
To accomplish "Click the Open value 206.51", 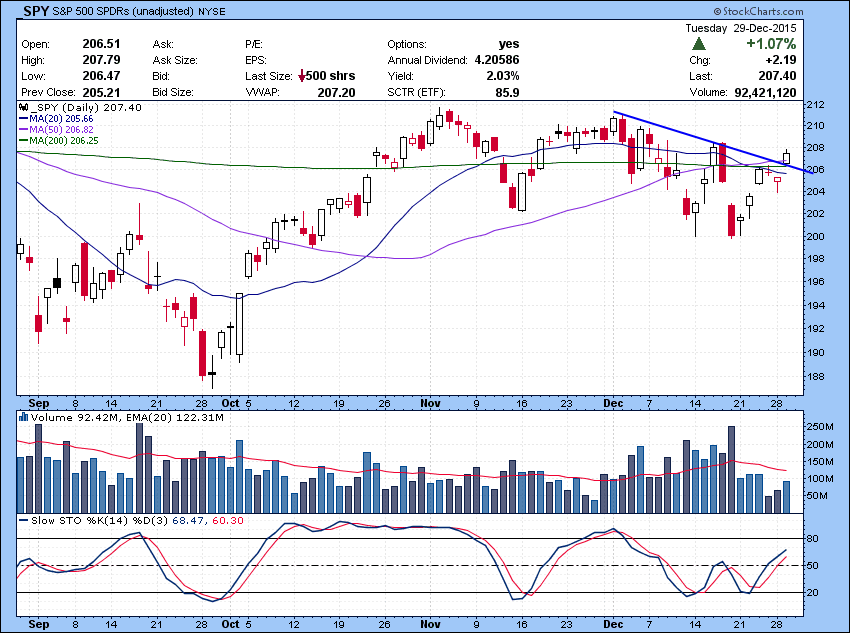I will click(x=101, y=44).
